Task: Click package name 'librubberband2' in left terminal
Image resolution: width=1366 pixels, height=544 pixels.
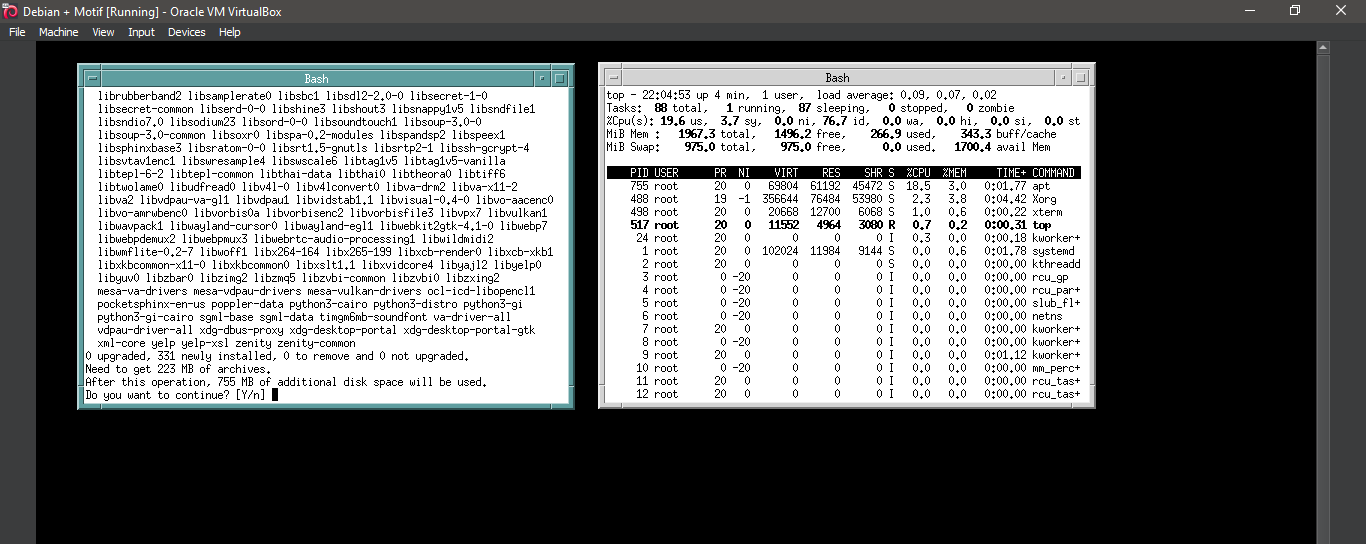Action: [140, 95]
